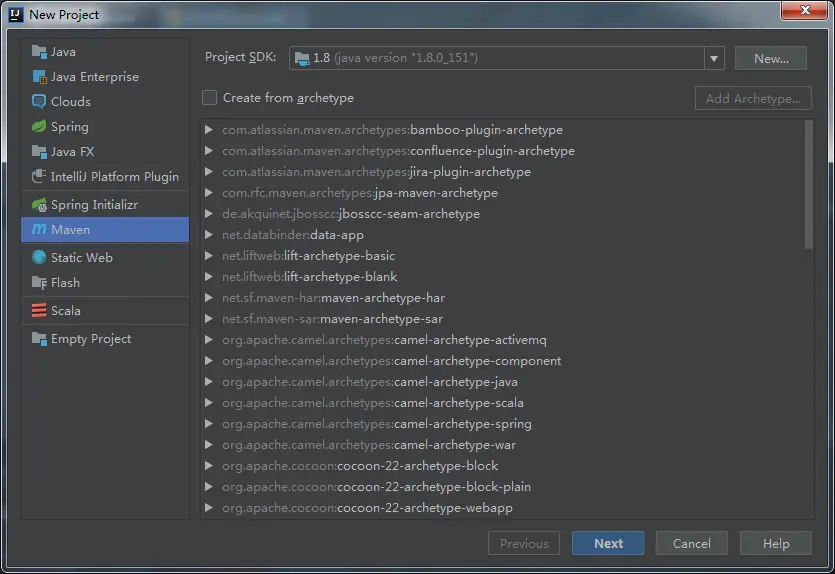The width and height of the screenshot is (835, 574).
Task: Expand bamboo-plugin-archetype node
Action: pyautogui.click(x=209, y=129)
